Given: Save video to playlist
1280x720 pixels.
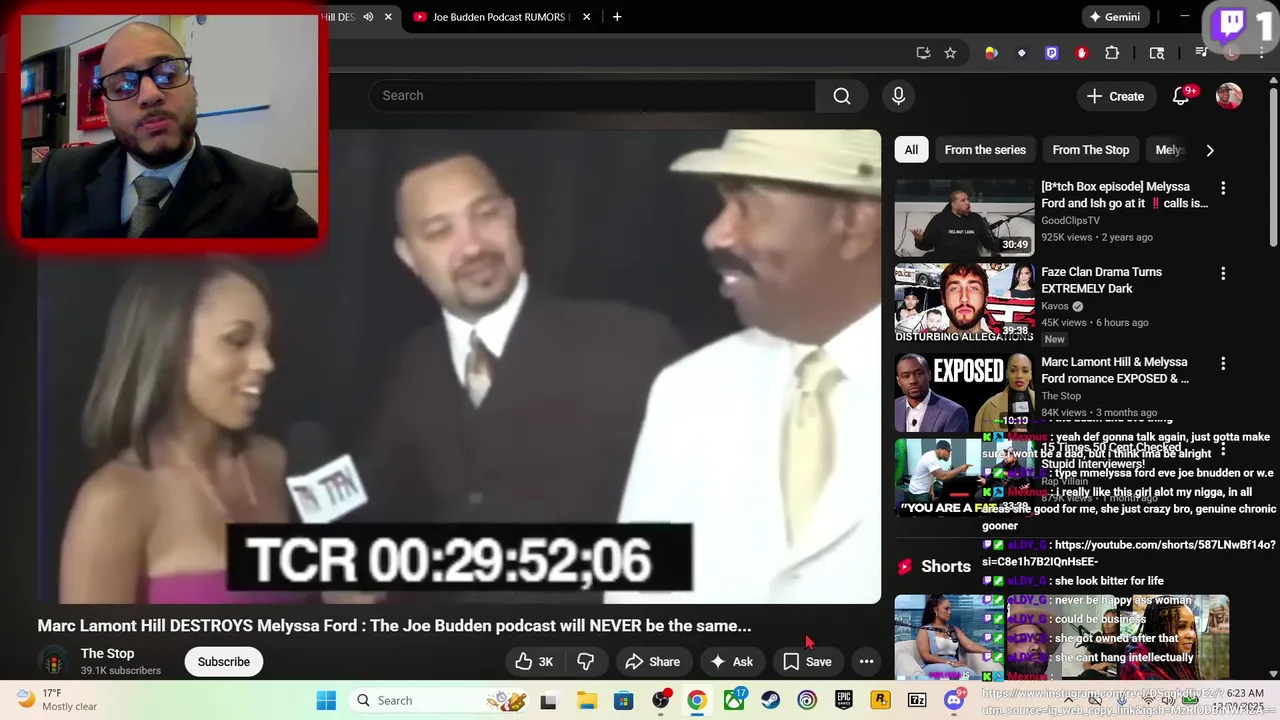Looking at the screenshot, I should point(807,661).
